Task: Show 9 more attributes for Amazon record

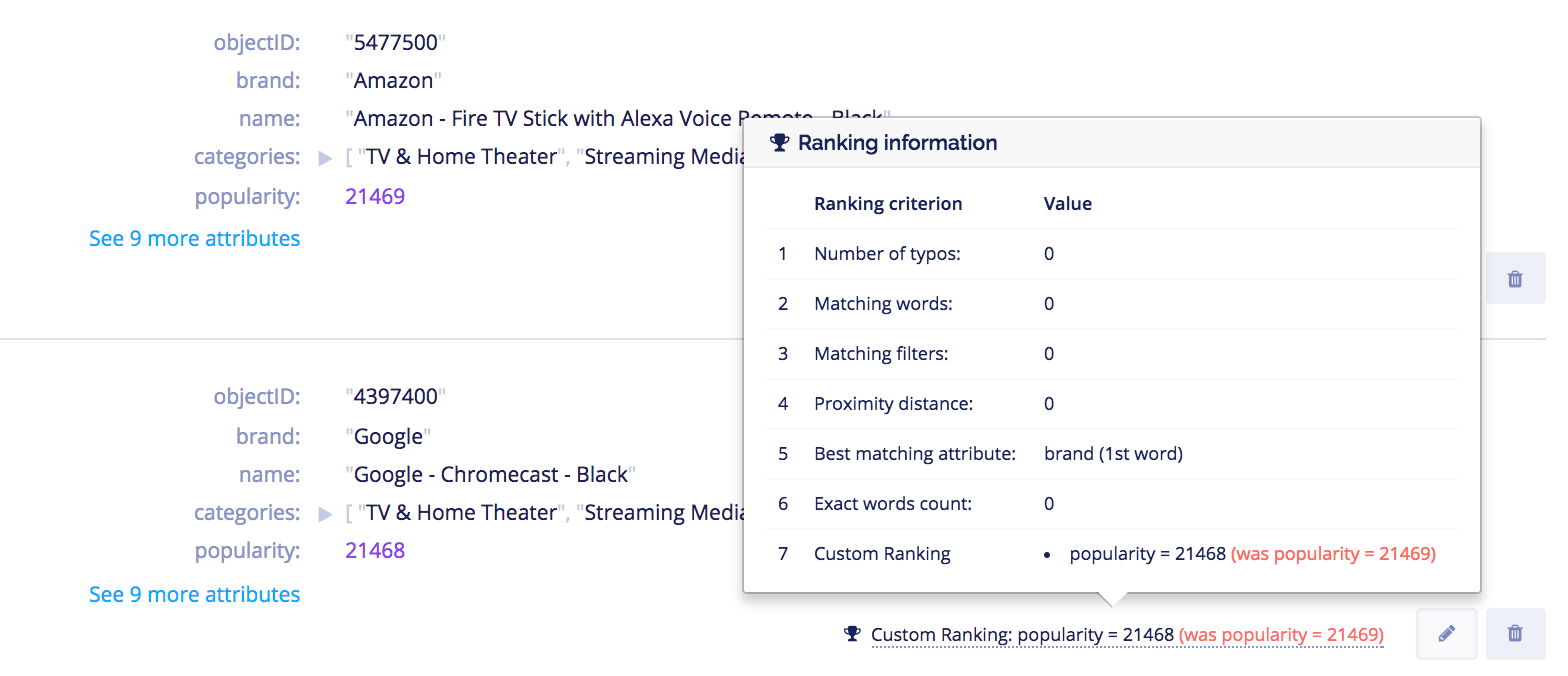Action: pyautogui.click(x=194, y=238)
